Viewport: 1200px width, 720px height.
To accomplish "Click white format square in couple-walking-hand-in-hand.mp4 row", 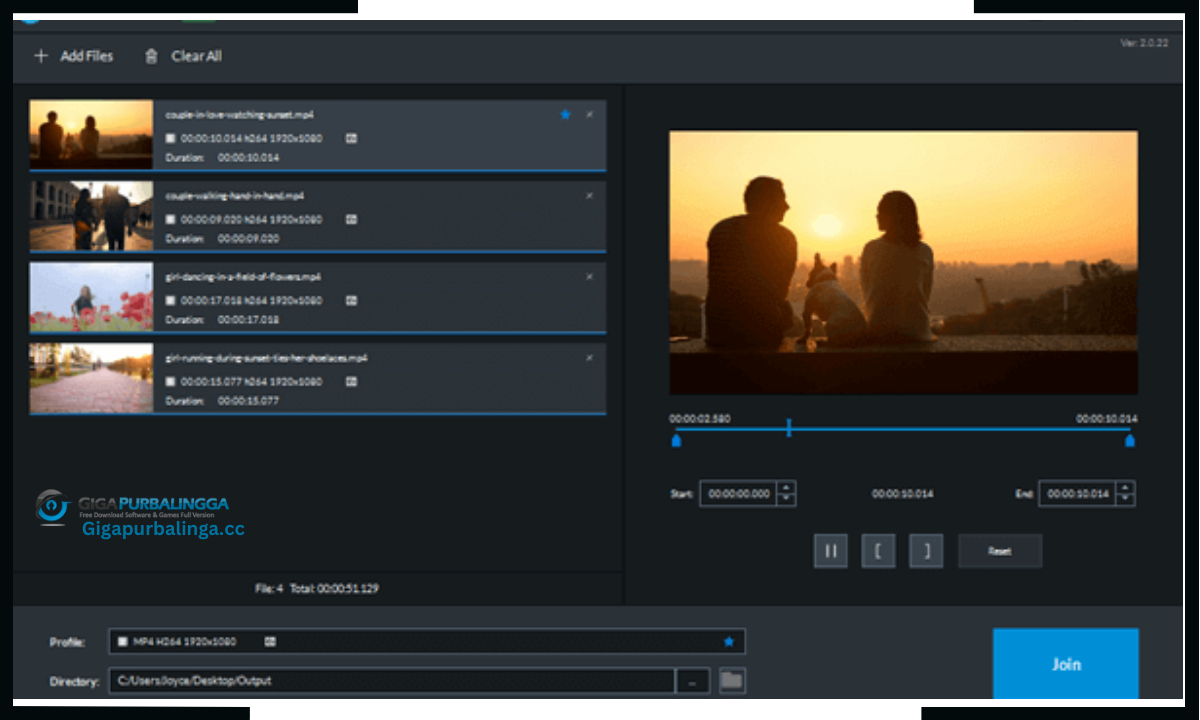I will pos(171,219).
